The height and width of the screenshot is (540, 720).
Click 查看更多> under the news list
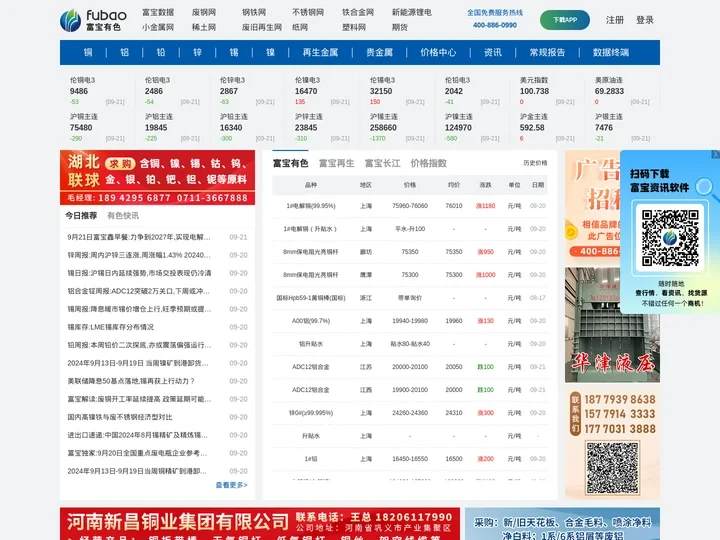[231, 485]
